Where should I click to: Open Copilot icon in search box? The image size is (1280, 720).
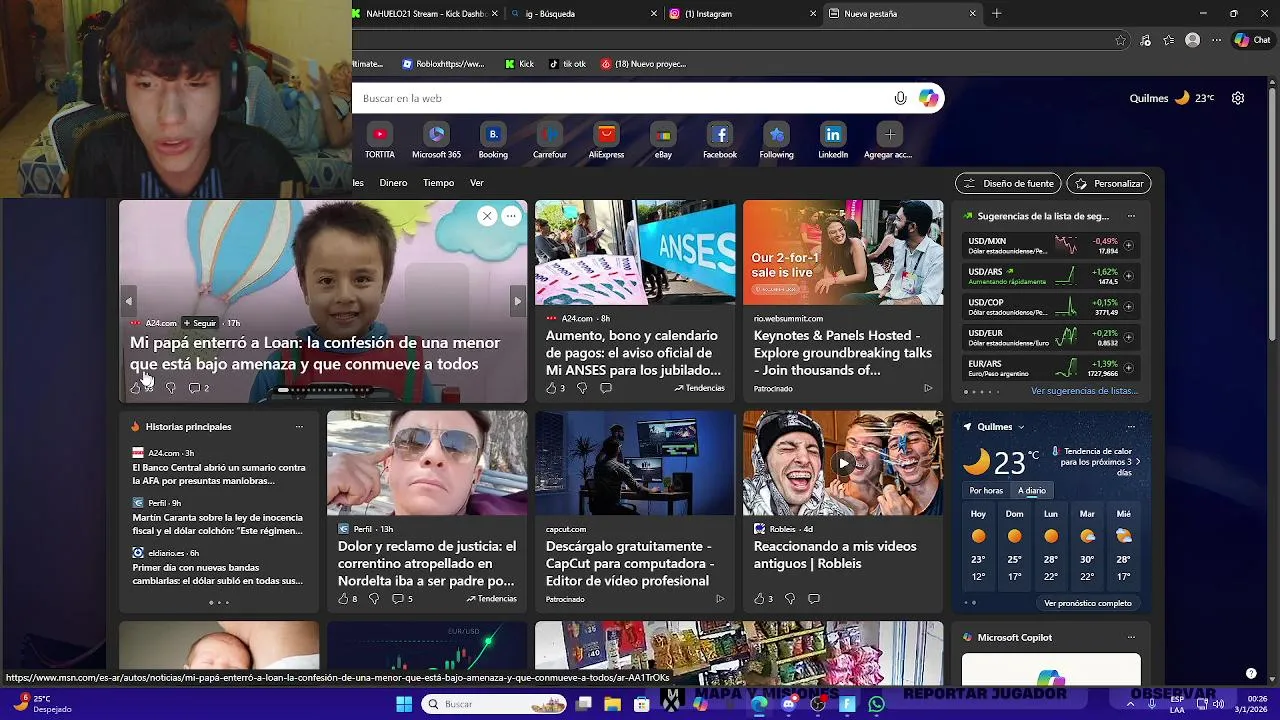(929, 98)
